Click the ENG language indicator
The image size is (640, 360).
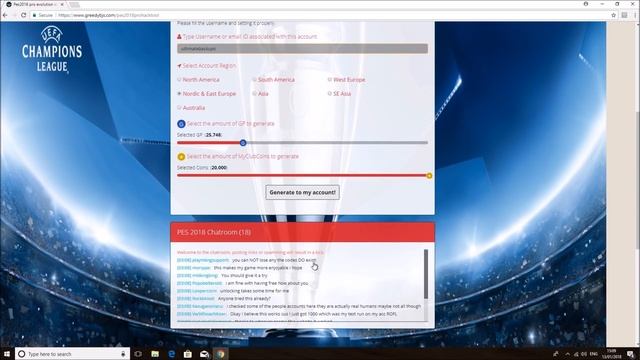click(594, 354)
